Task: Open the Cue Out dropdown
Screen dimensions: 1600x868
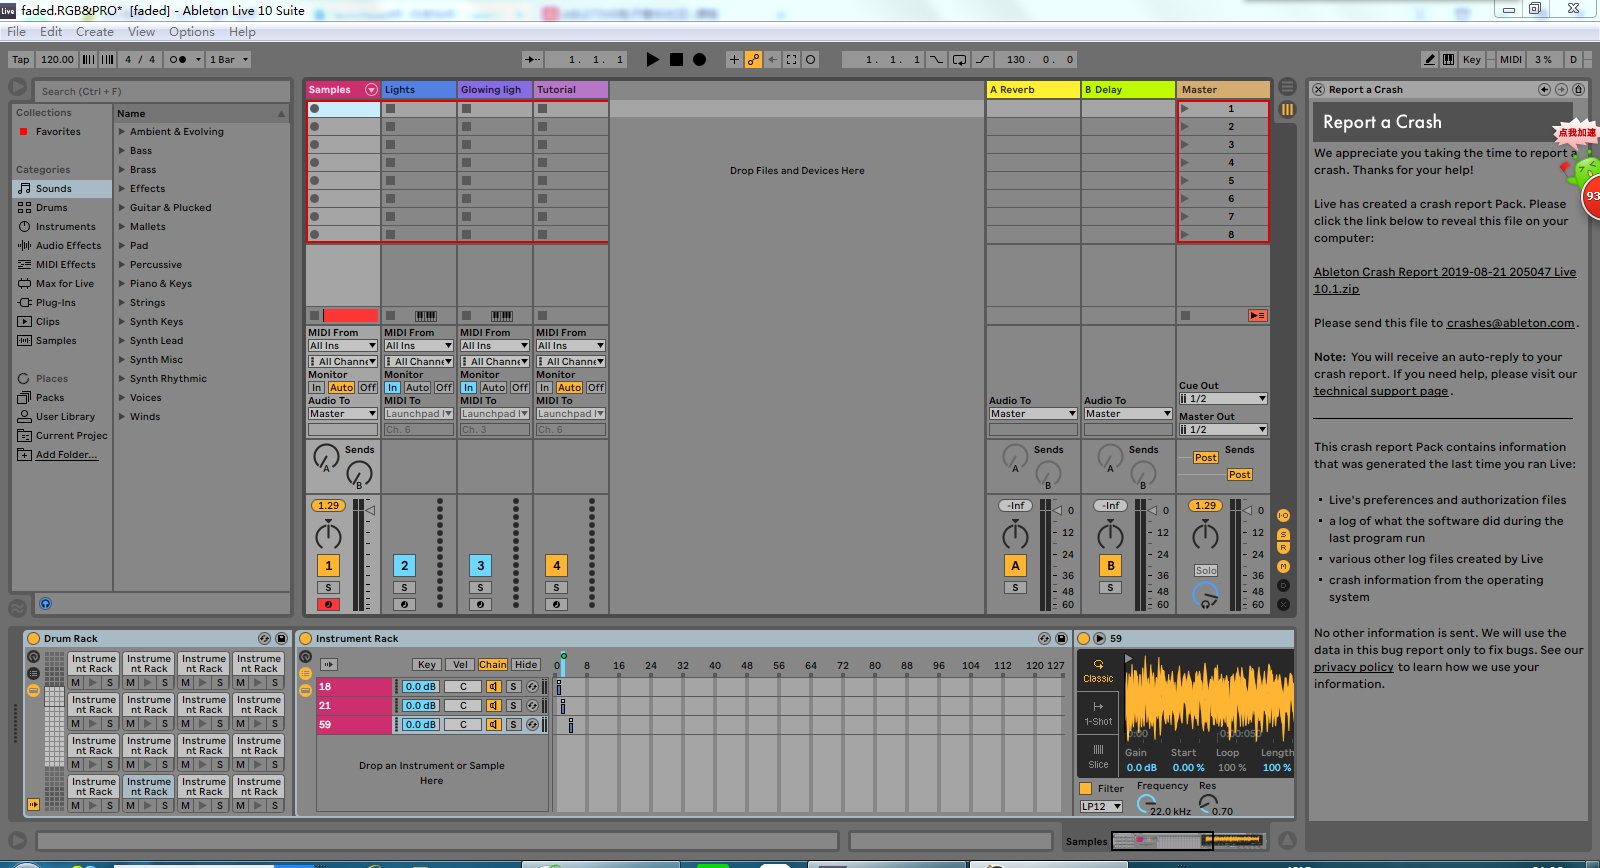Action: pyautogui.click(x=1224, y=399)
